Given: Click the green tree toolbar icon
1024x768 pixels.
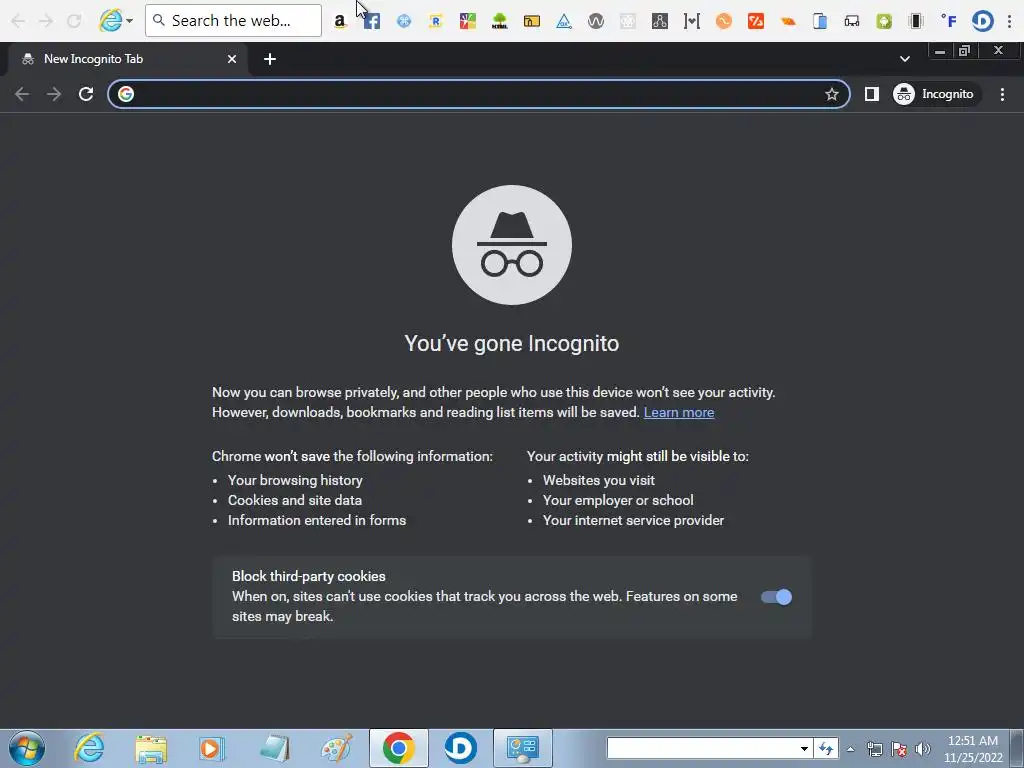Looking at the screenshot, I should click(500, 21).
